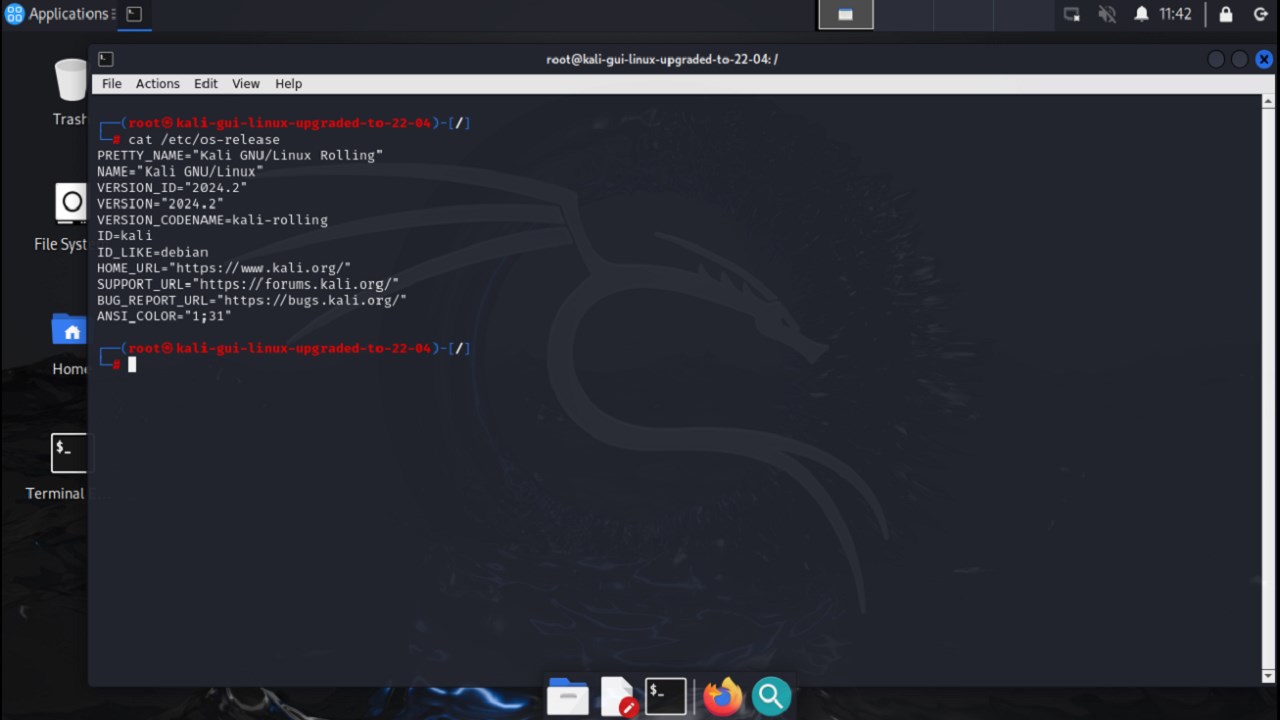Open the display settings tray icon
1280x720 pixels.
point(1072,14)
